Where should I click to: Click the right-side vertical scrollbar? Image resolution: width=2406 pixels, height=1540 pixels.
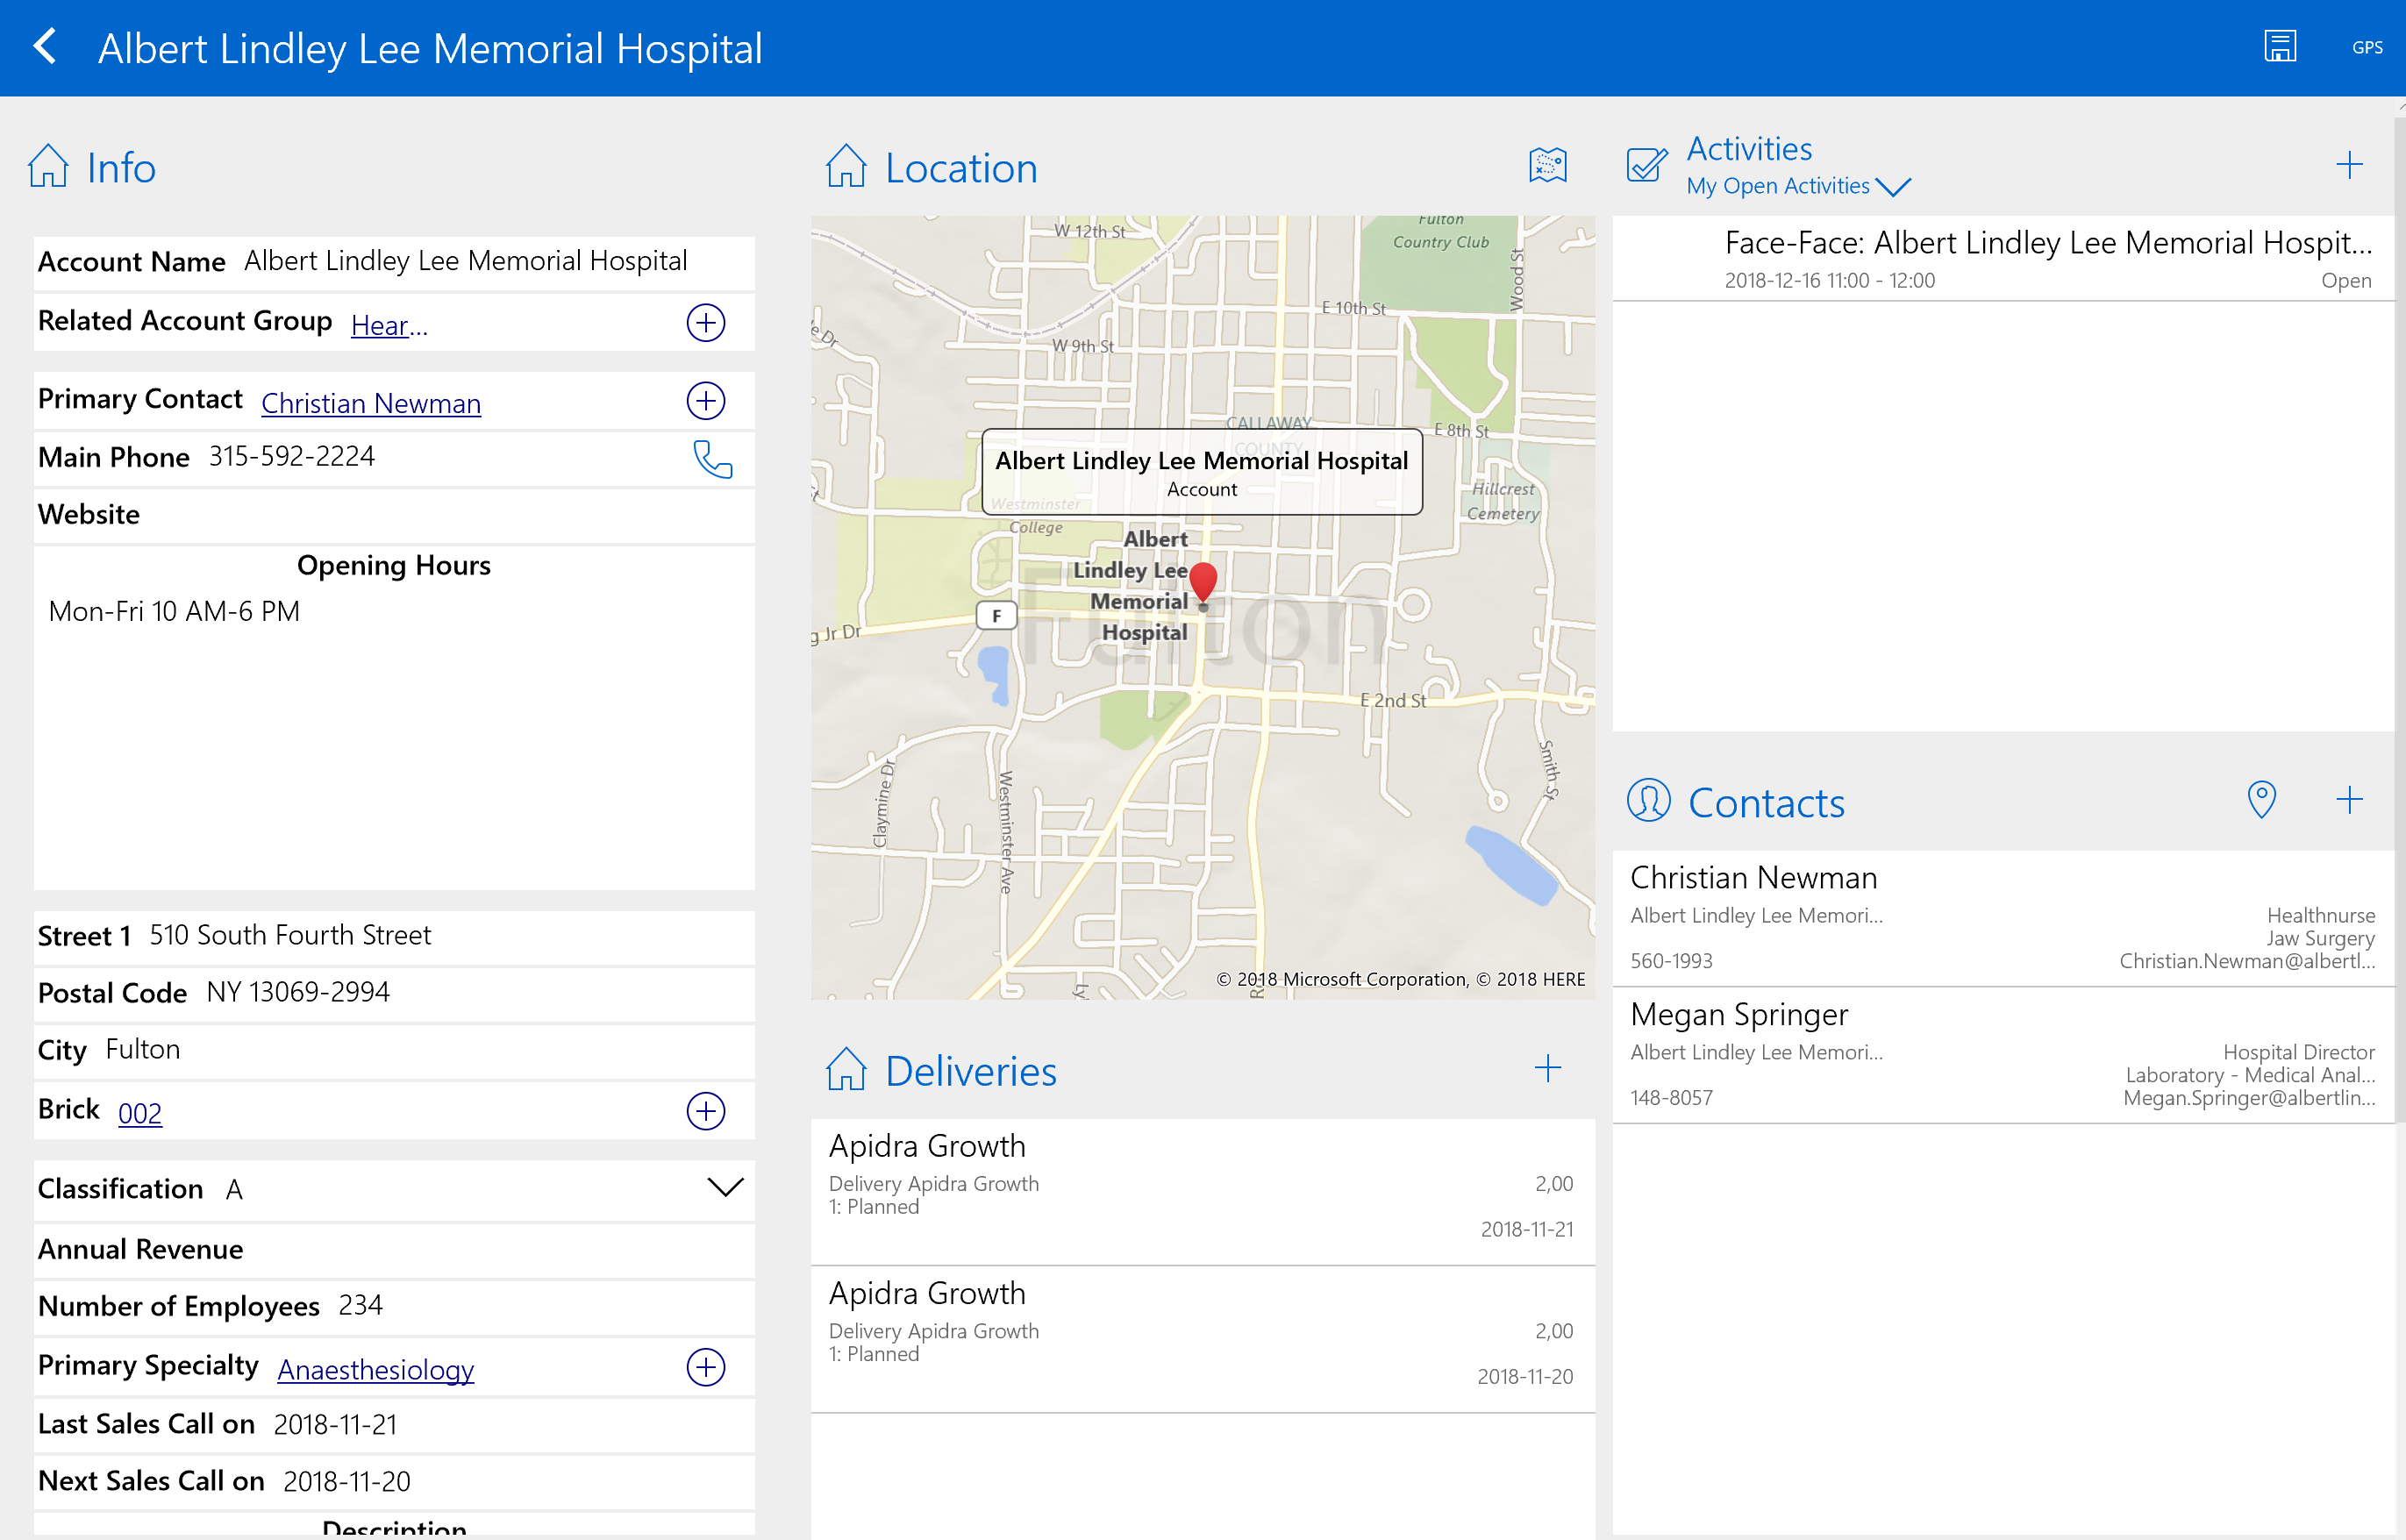point(2399,620)
